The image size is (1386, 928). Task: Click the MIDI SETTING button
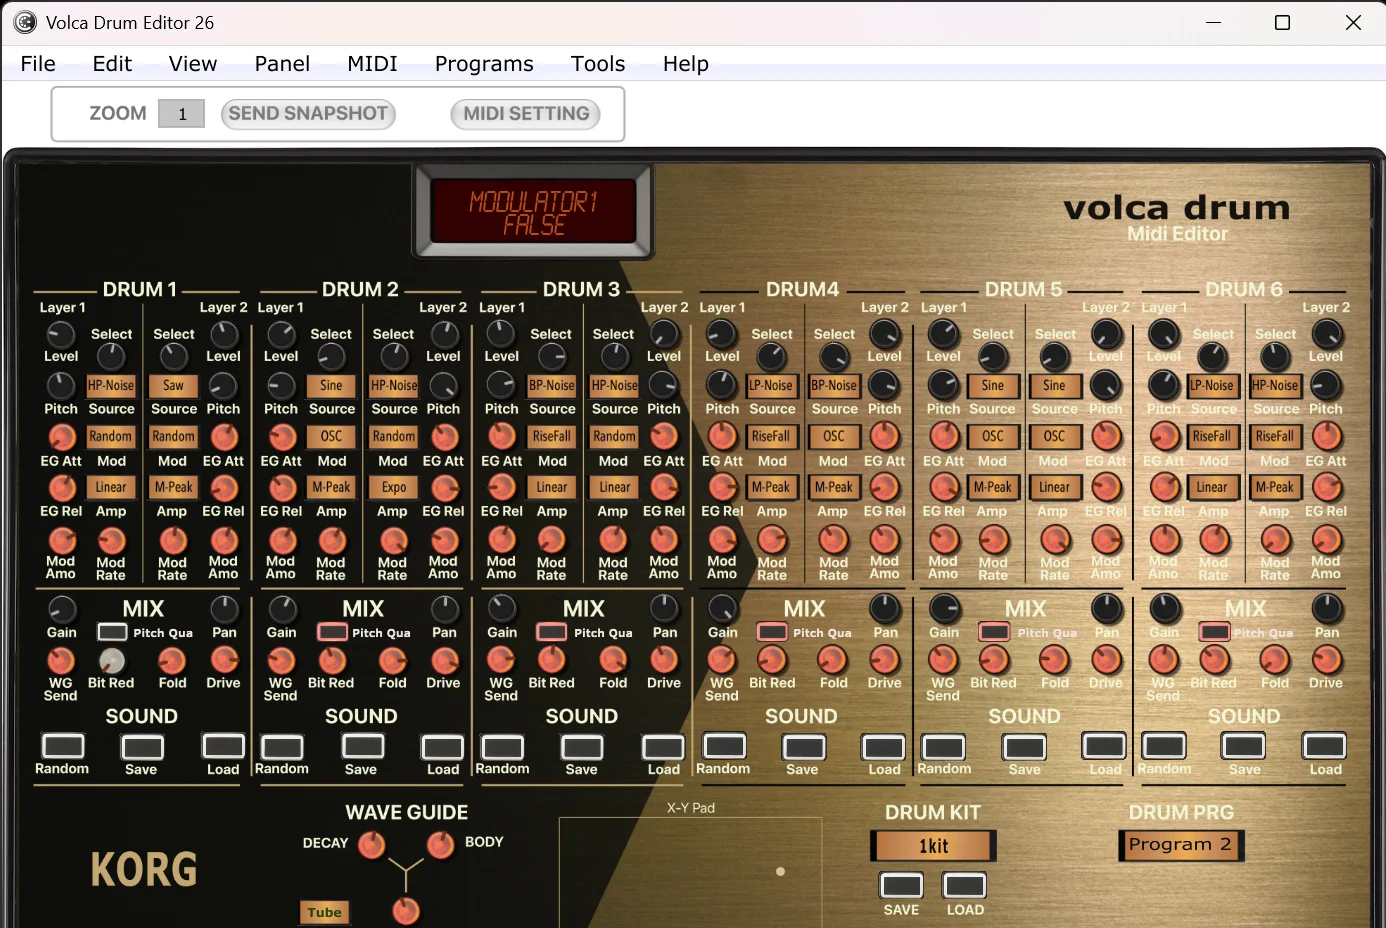[x=526, y=114]
